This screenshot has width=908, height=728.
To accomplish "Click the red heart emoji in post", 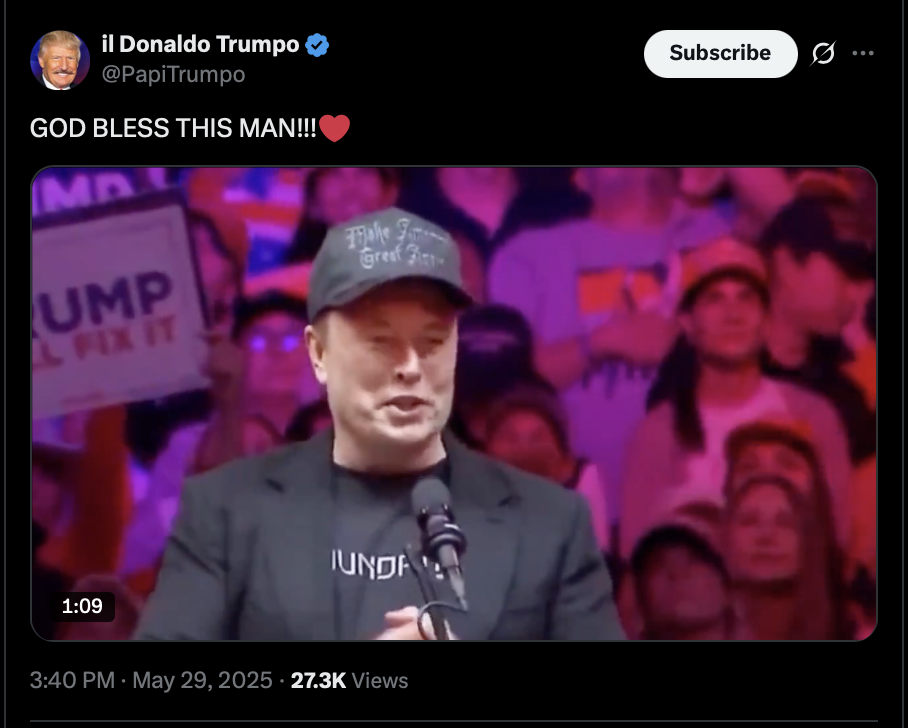I will [x=334, y=128].
